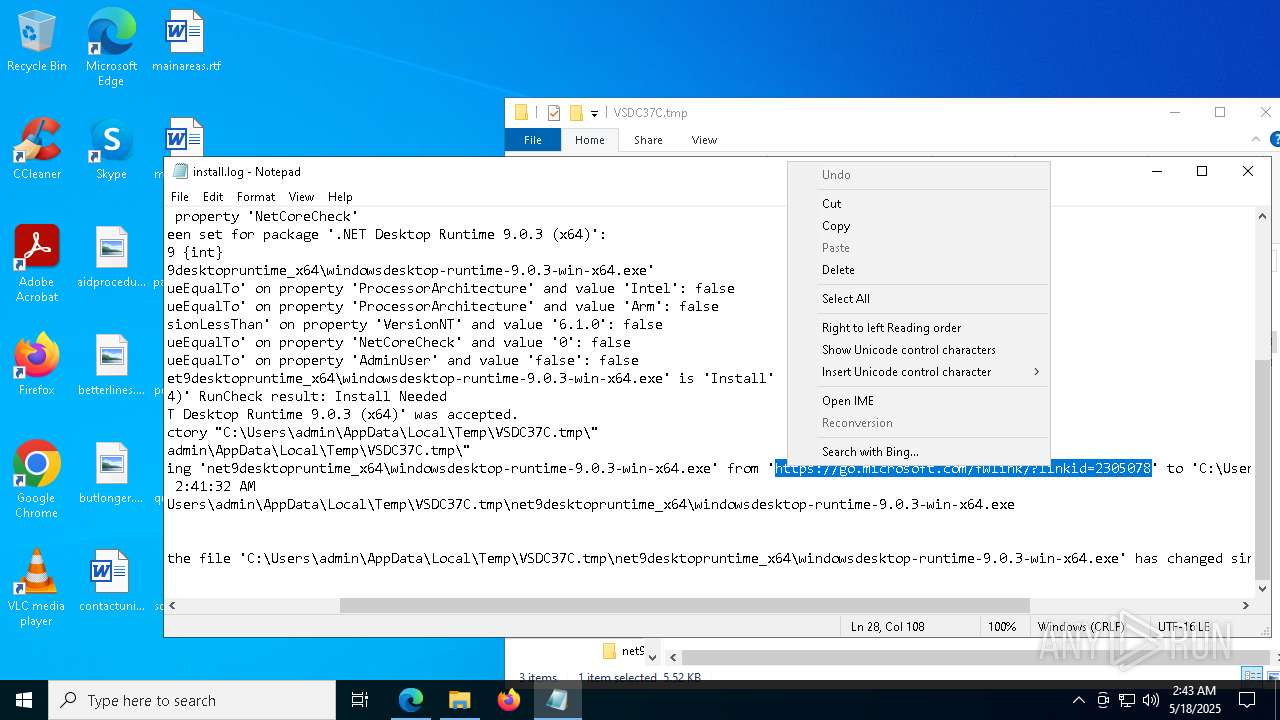The image size is (1280, 720).
Task: Open Task View on taskbar
Action: [x=360, y=700]
